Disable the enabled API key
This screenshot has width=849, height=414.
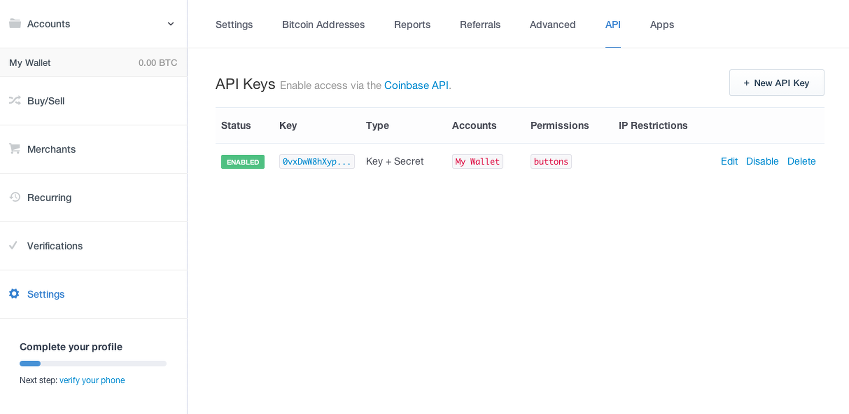[x=762, y=162]
